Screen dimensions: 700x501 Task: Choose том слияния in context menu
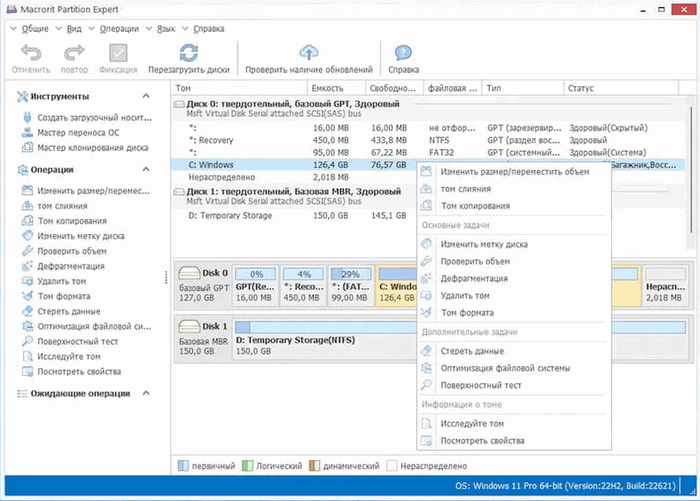coord(514,189)
